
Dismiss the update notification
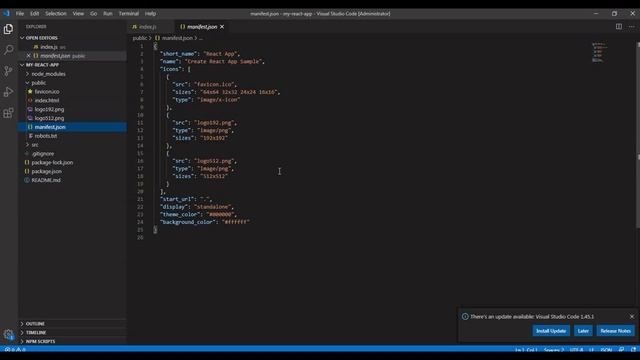click(631, 316)
